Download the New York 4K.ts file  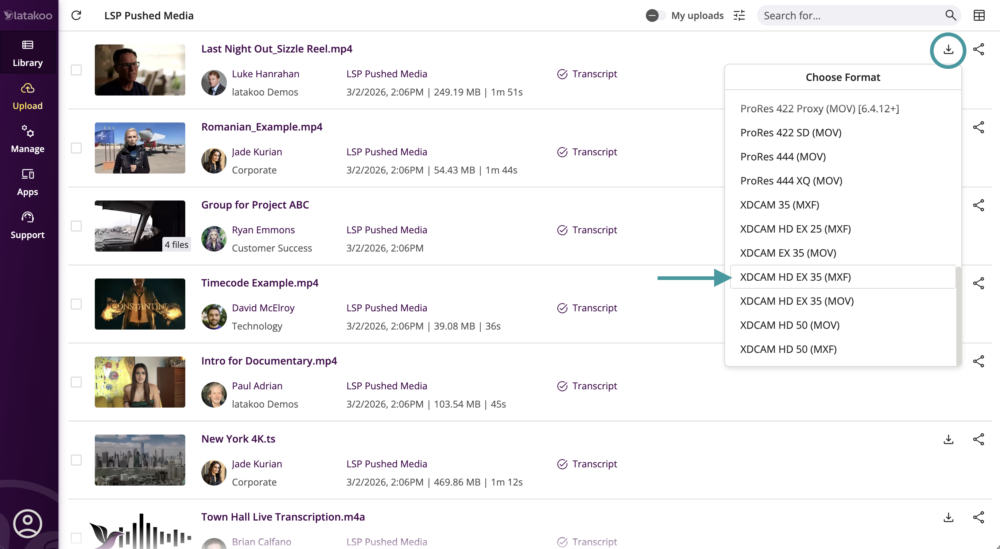coord(948,439)
